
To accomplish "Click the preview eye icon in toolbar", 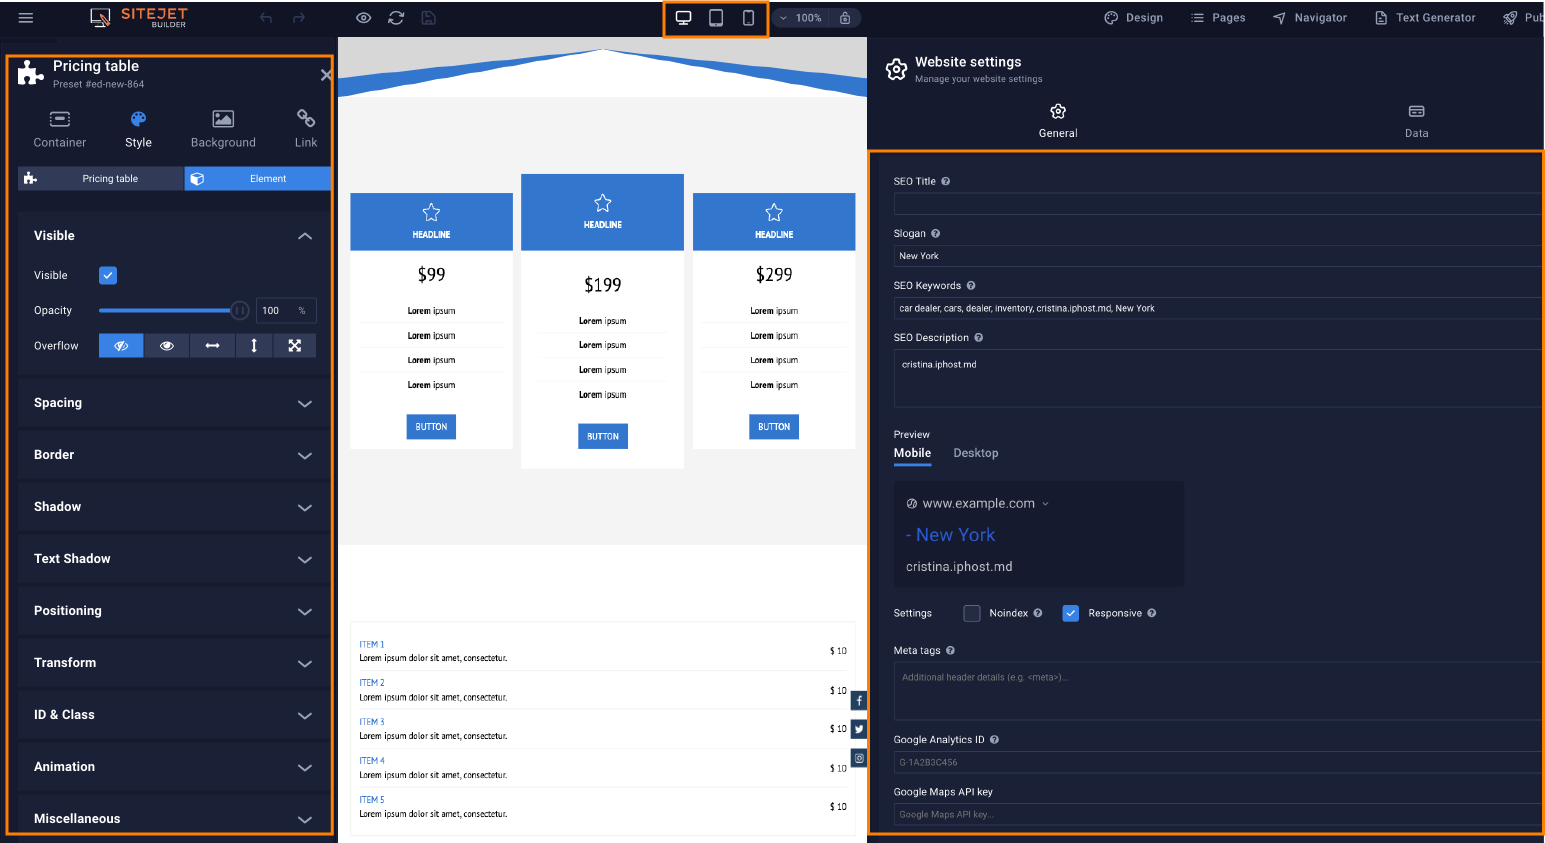I will (364, 18).
